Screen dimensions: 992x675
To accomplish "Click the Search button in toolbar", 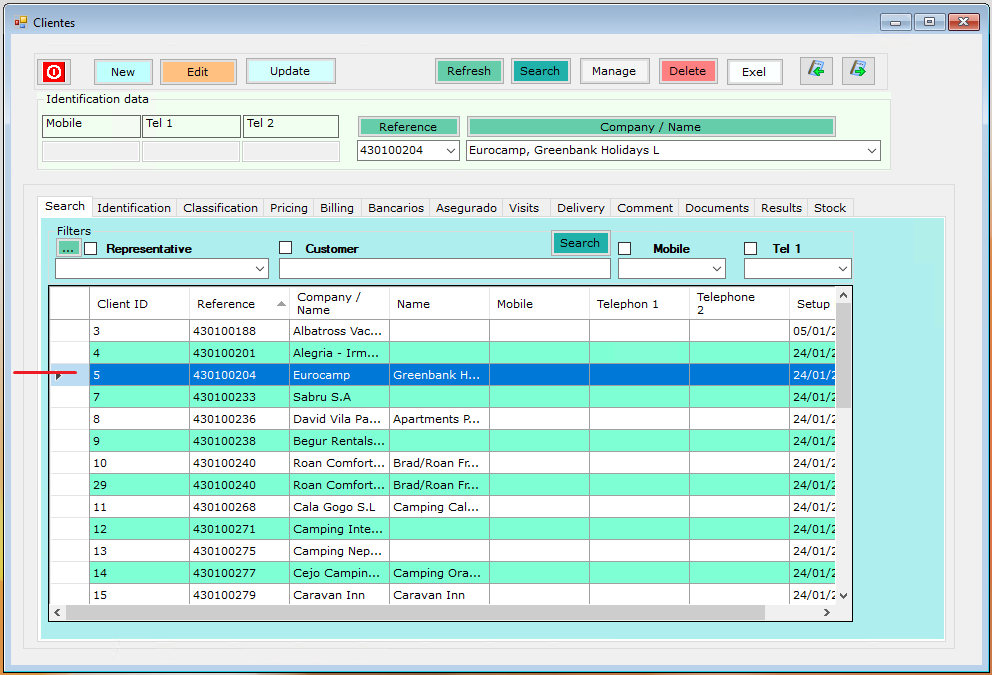I will (540, 71).
